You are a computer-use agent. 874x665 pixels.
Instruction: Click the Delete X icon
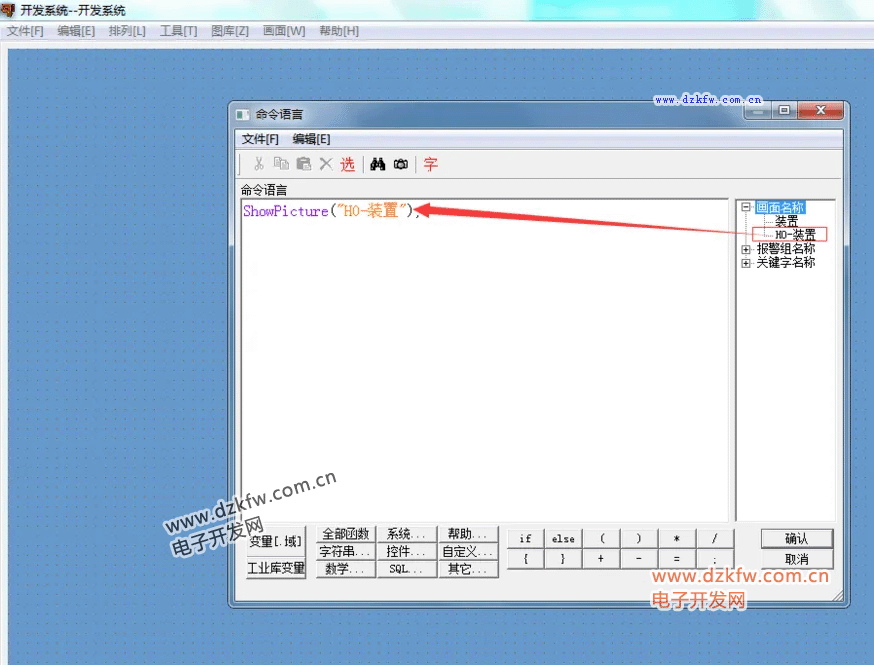coord(325,164)
